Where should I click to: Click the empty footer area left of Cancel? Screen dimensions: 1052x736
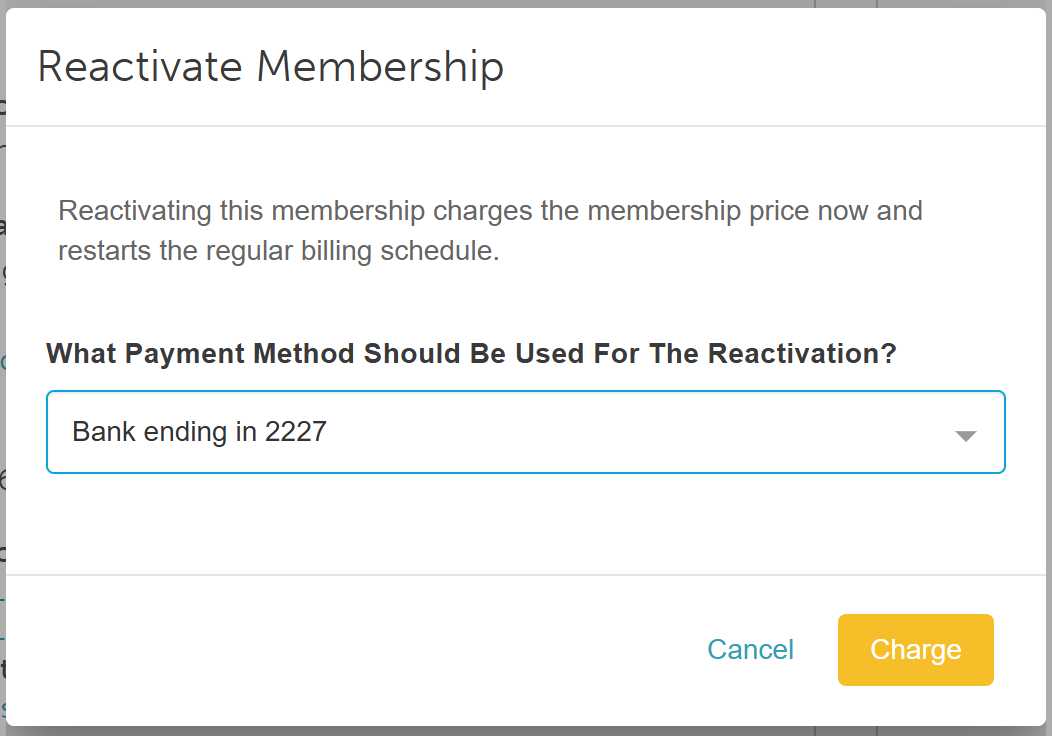tap(349, 649)
